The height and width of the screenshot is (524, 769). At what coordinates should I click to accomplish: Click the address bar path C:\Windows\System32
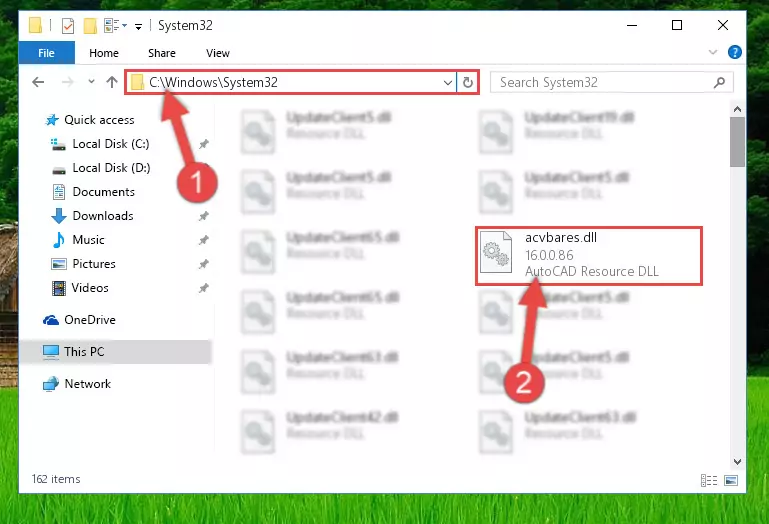(x=213, y=82)
